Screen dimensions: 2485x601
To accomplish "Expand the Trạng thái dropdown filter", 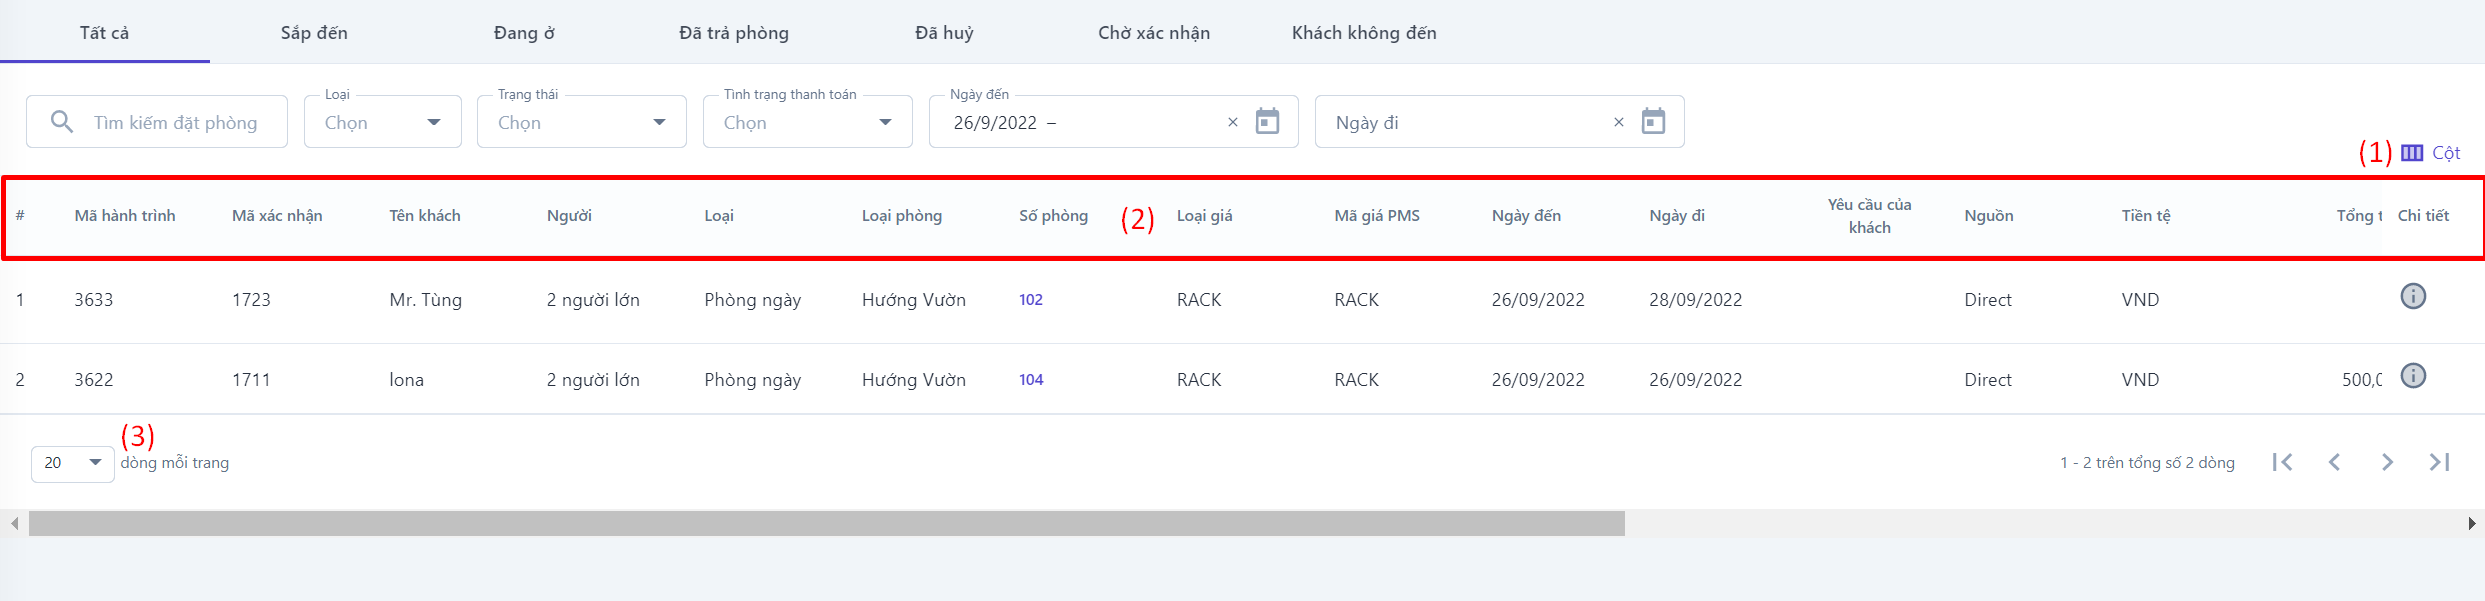I will click(582, 122).
